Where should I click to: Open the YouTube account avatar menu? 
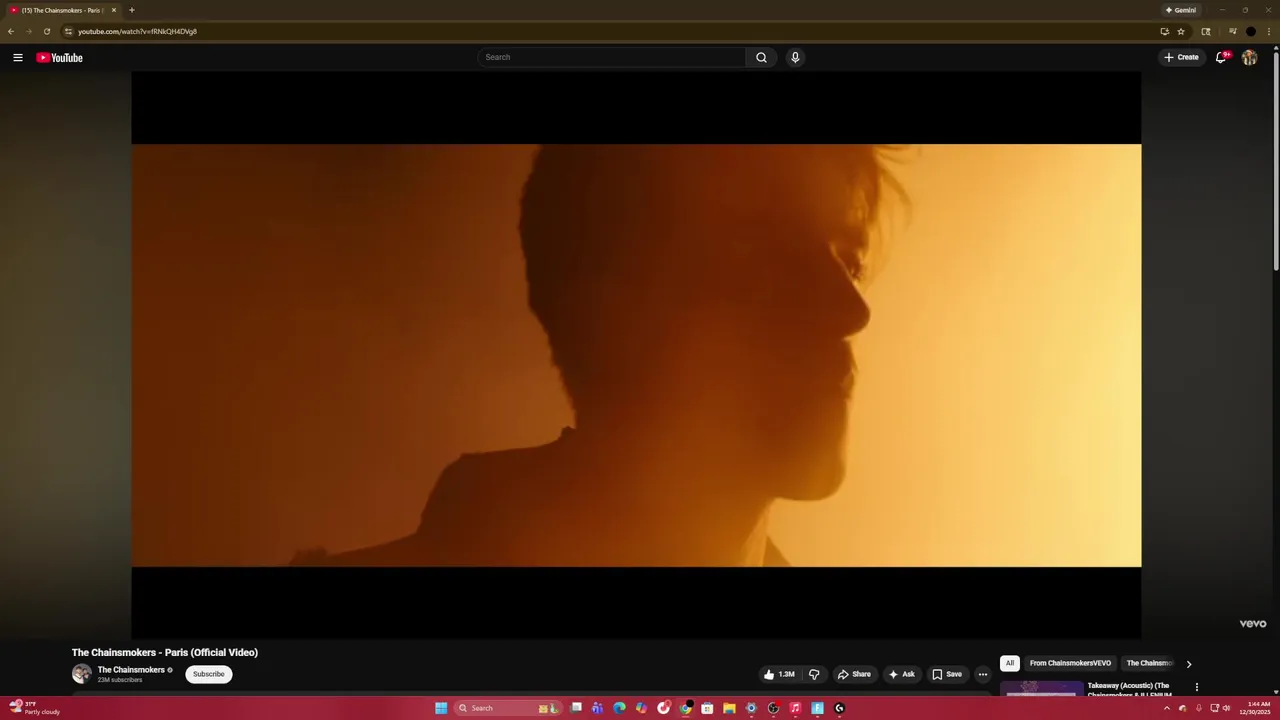[x=1249, y=57]
